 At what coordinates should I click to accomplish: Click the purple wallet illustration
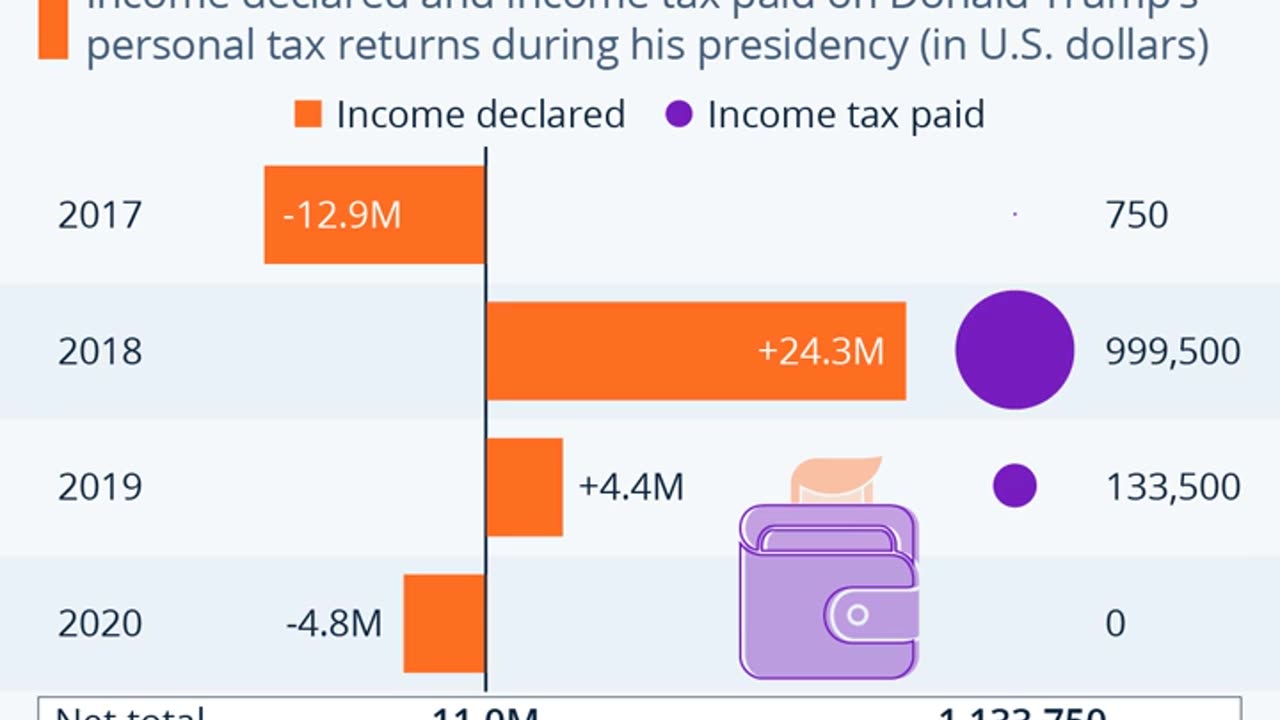(828, 590)
